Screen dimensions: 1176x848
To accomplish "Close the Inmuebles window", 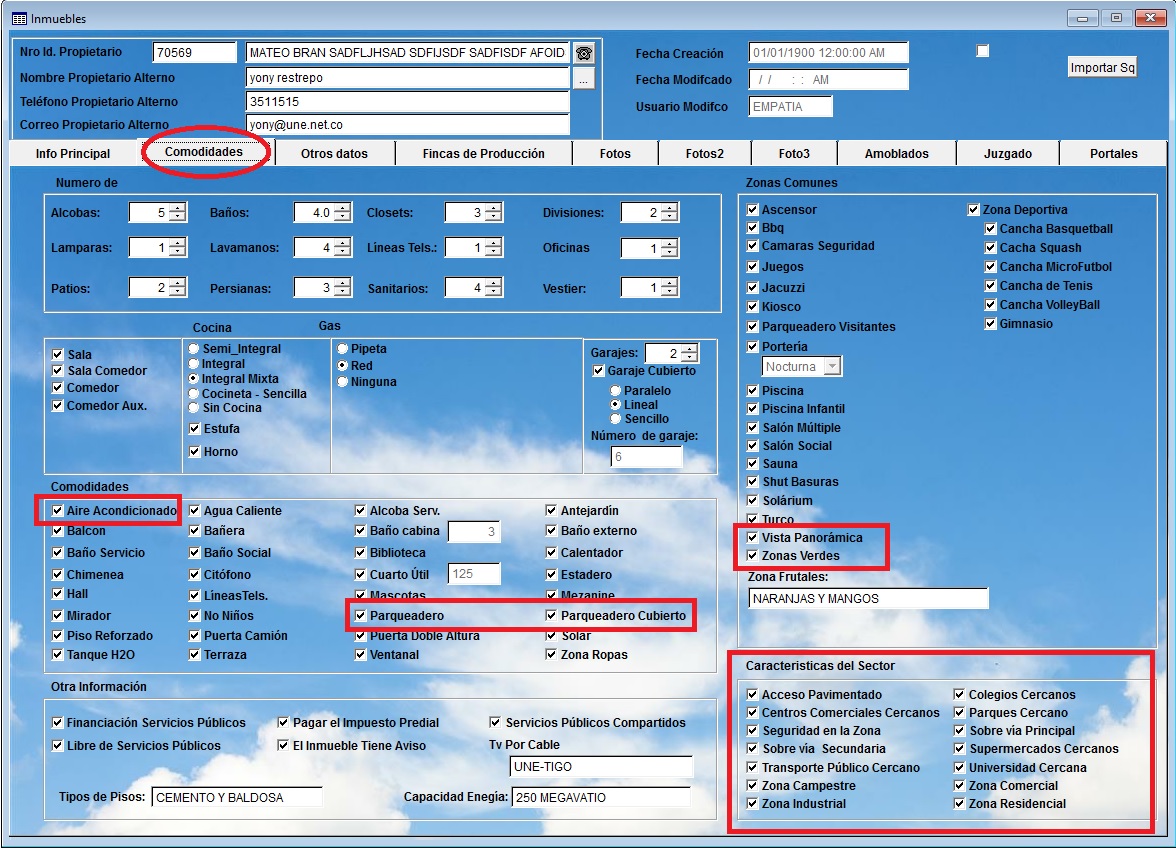I will (1149, 18).
